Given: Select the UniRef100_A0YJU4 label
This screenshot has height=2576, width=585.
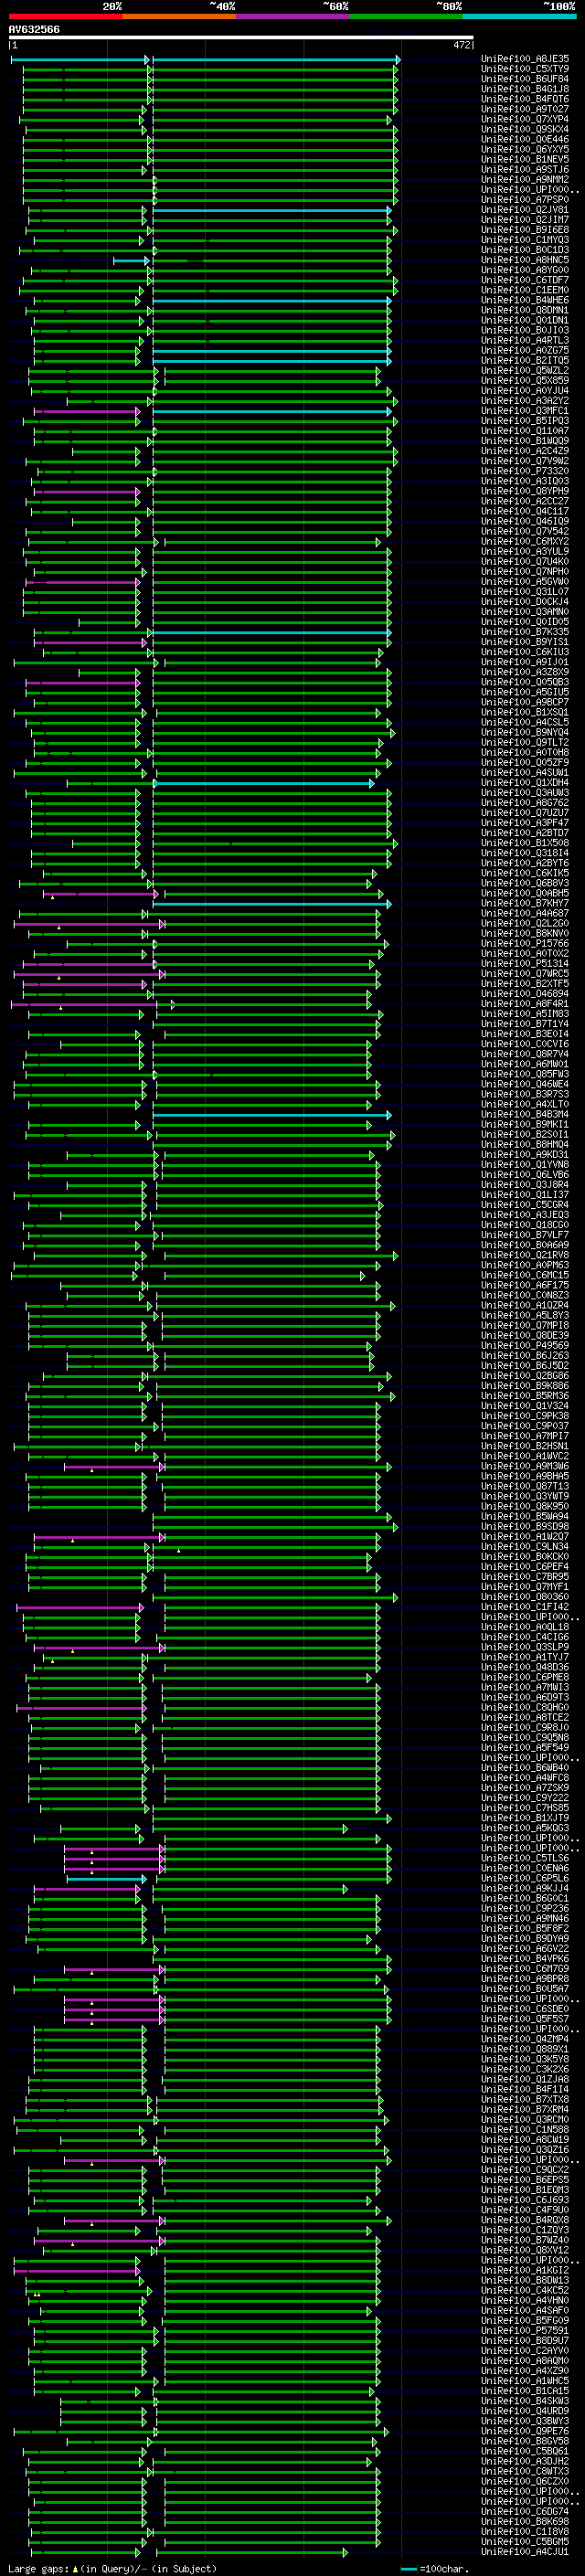Looking at the screenshot, I should coord(525,391).
